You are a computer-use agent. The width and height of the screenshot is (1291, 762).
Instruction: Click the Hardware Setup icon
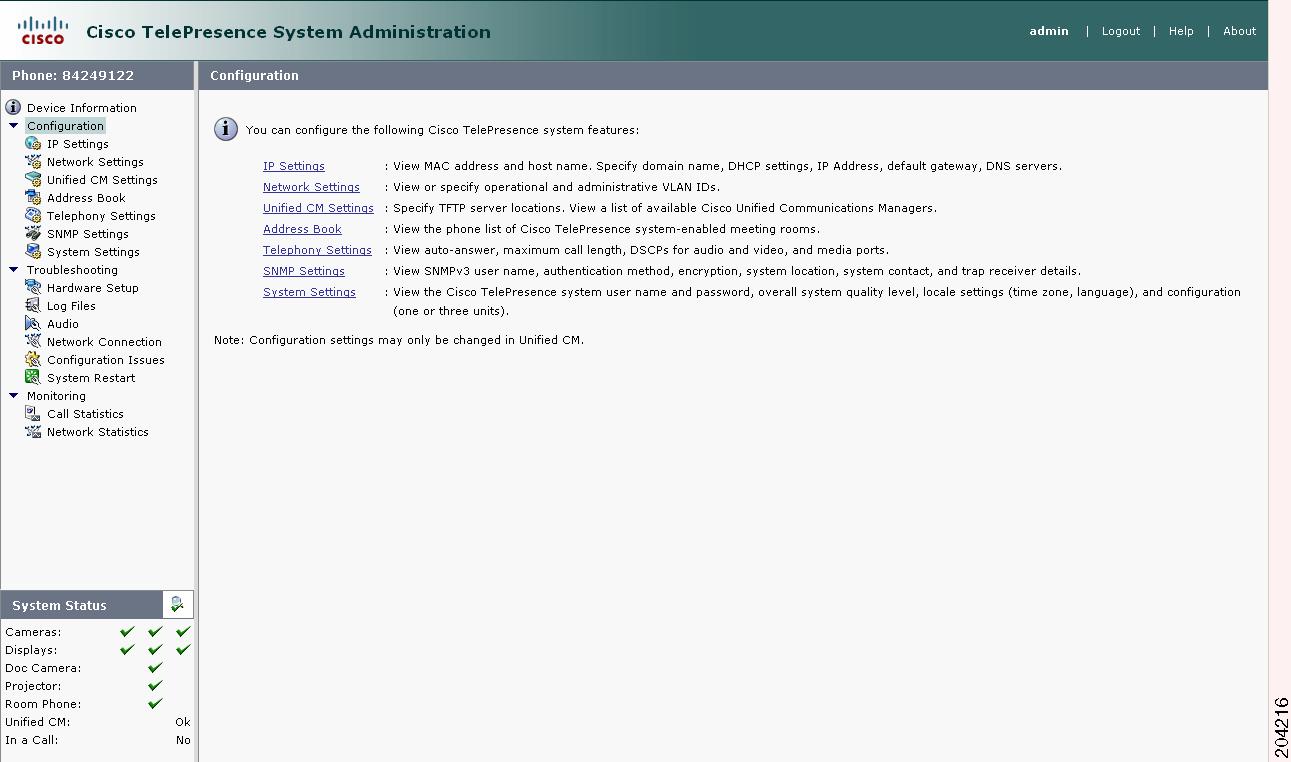tap(33, 287)
